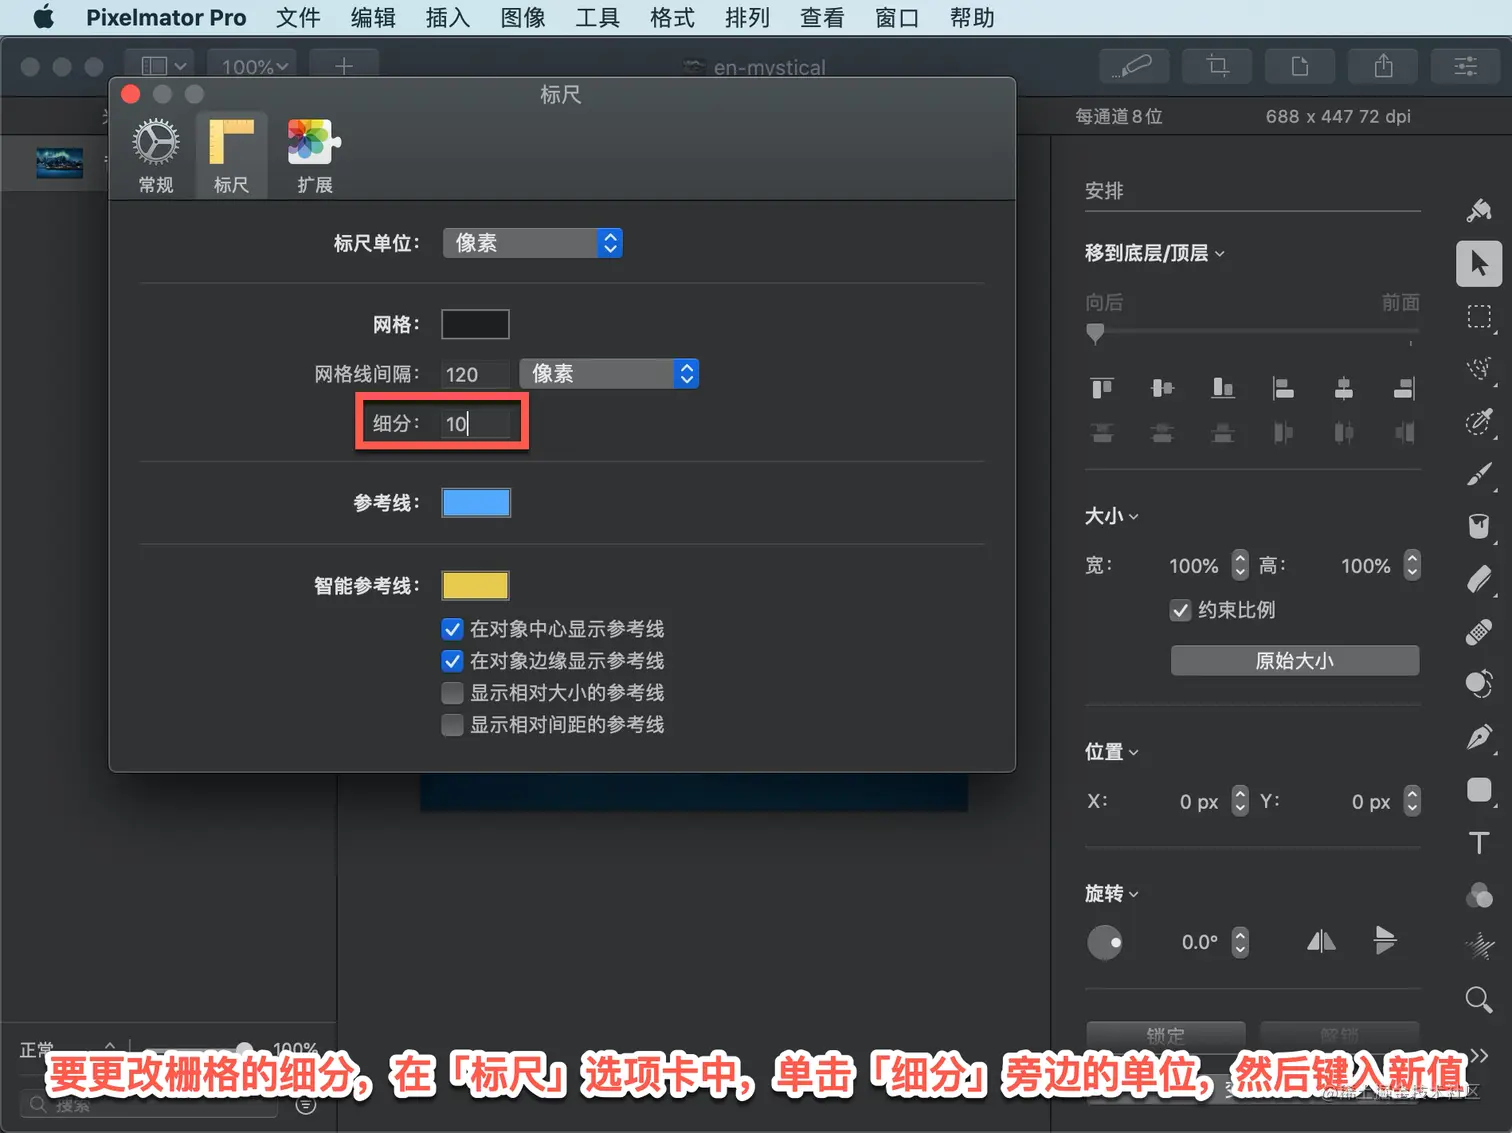Viewport: 1512px width, 1133px height.
Task: Flip vertically icon in 旋转 section
Action: coord(1385,941)
